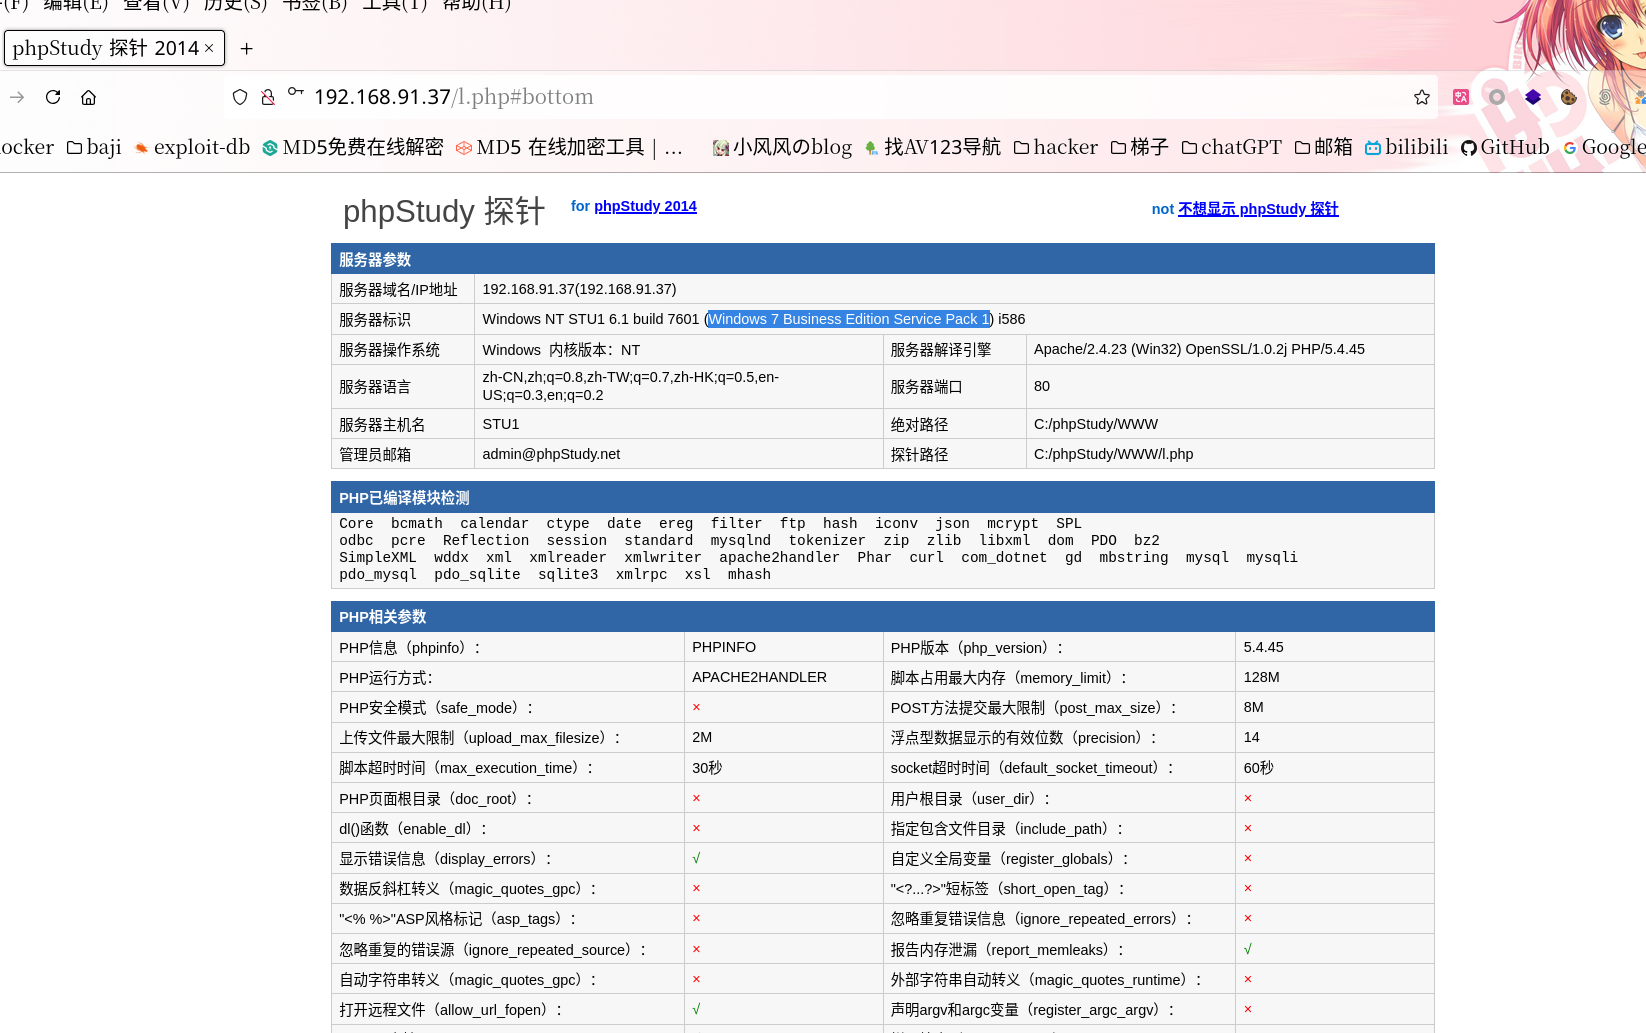Viewport: 1646px width, 1033px height.
Task: Open the 工具(T) menu
Action: [395, 5]
